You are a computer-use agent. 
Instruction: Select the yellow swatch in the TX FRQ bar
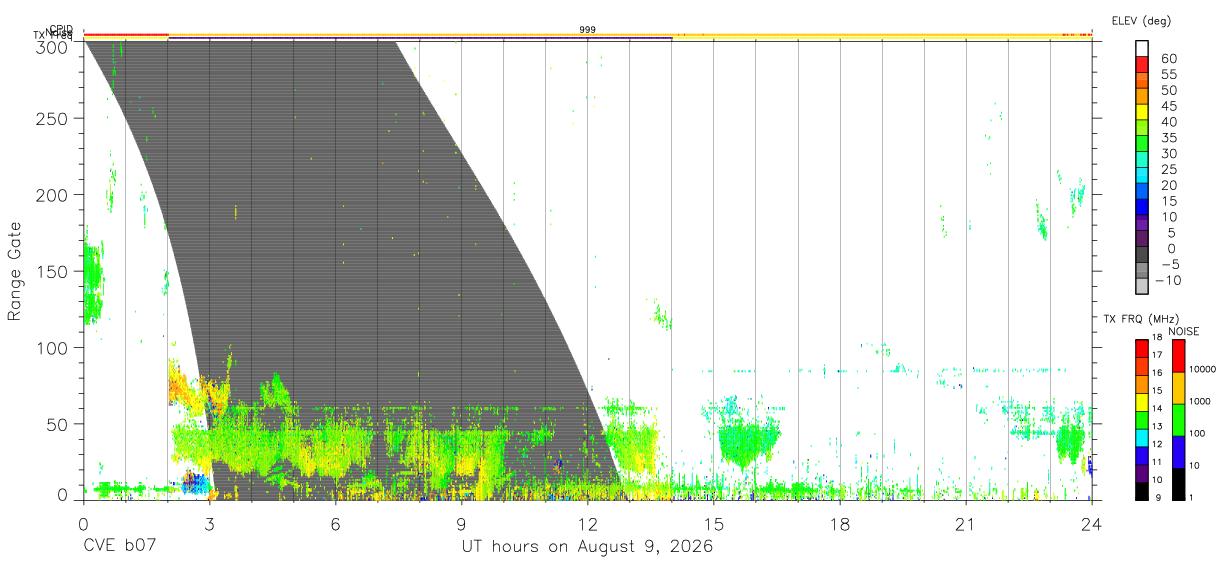tap(1142, 402)
